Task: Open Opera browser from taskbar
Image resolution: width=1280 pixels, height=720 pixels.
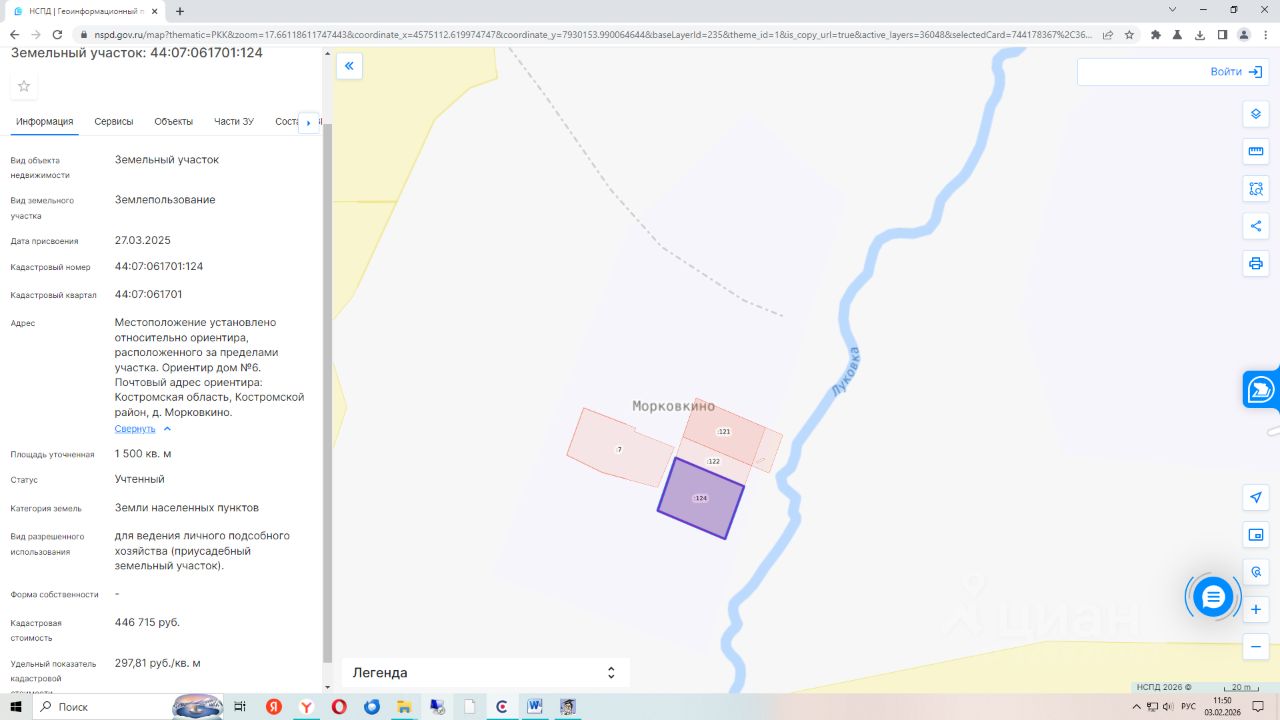Action: coord(339,707)
